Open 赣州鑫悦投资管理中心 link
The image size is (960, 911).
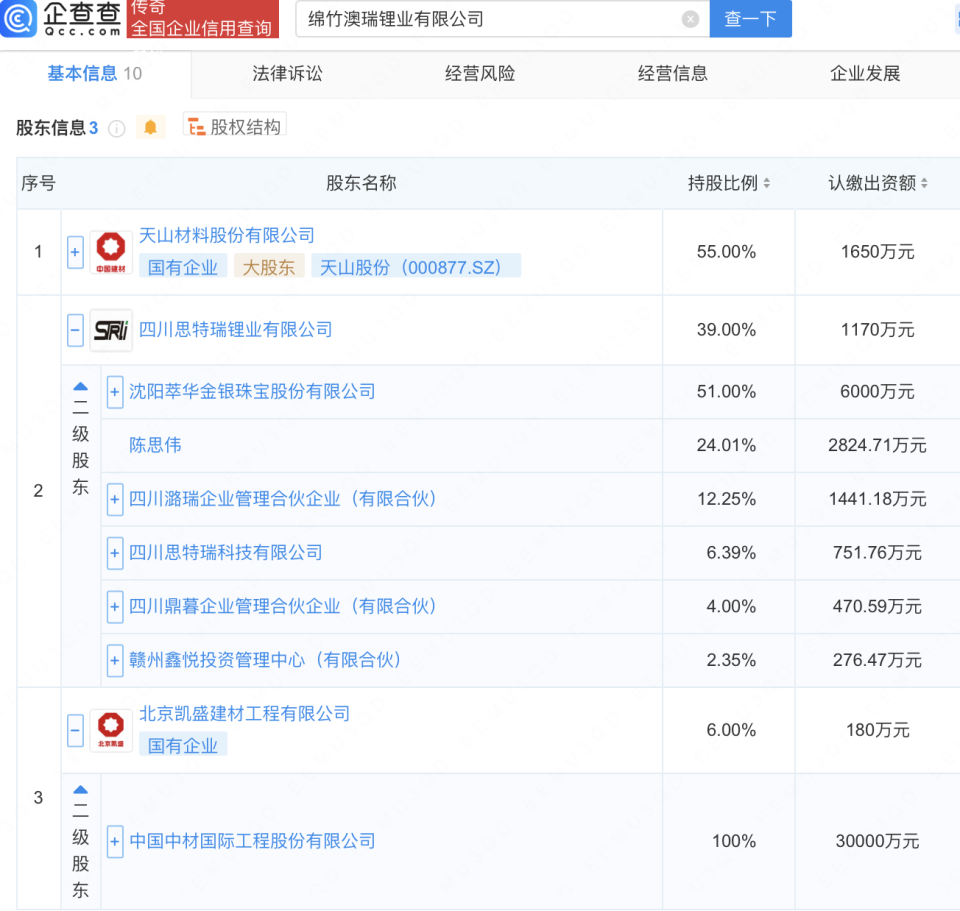point(265,660)
